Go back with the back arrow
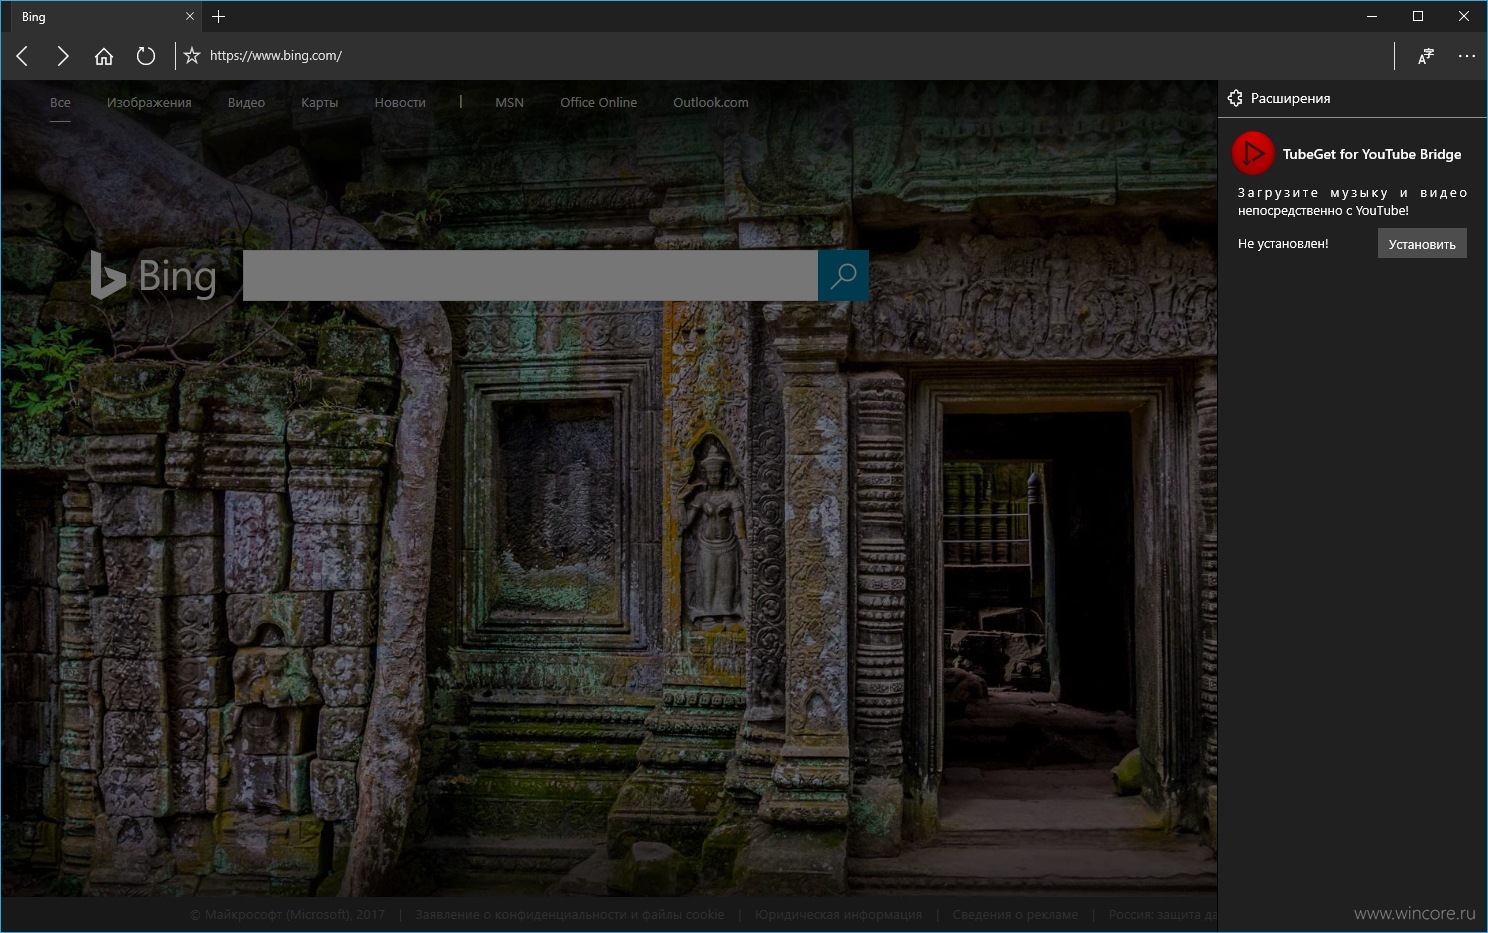 [22, 56]
